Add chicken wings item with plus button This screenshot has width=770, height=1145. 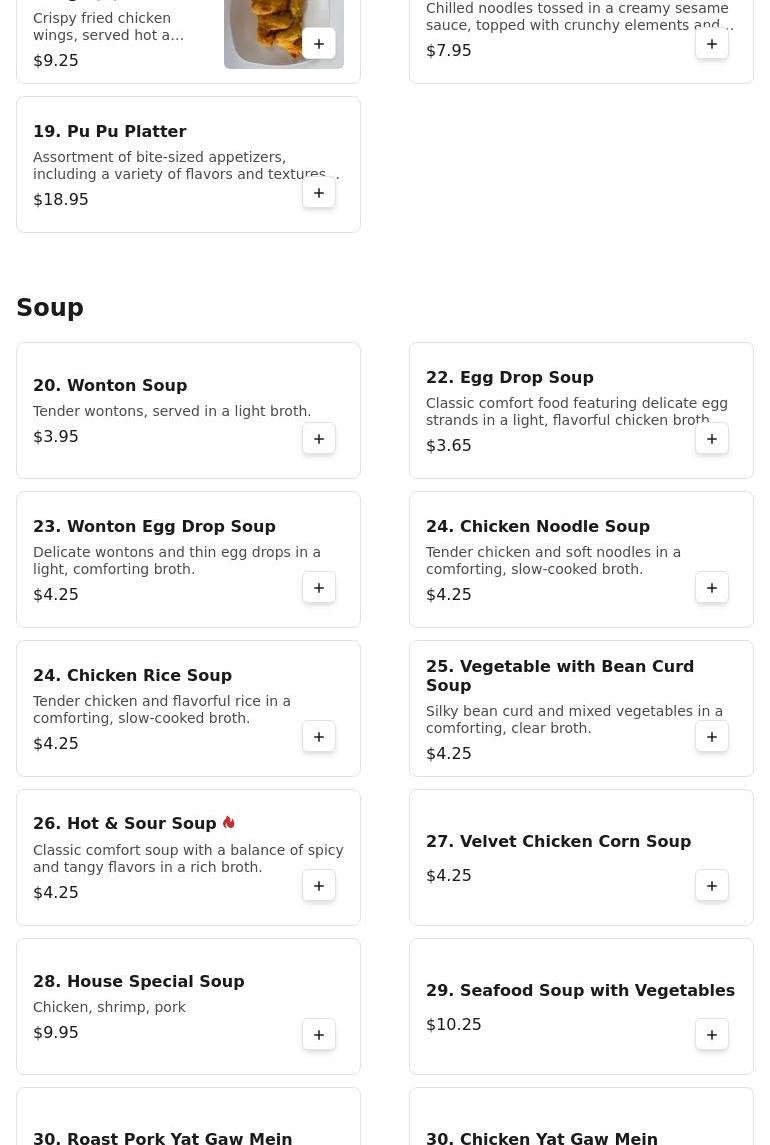click(319, 44)
